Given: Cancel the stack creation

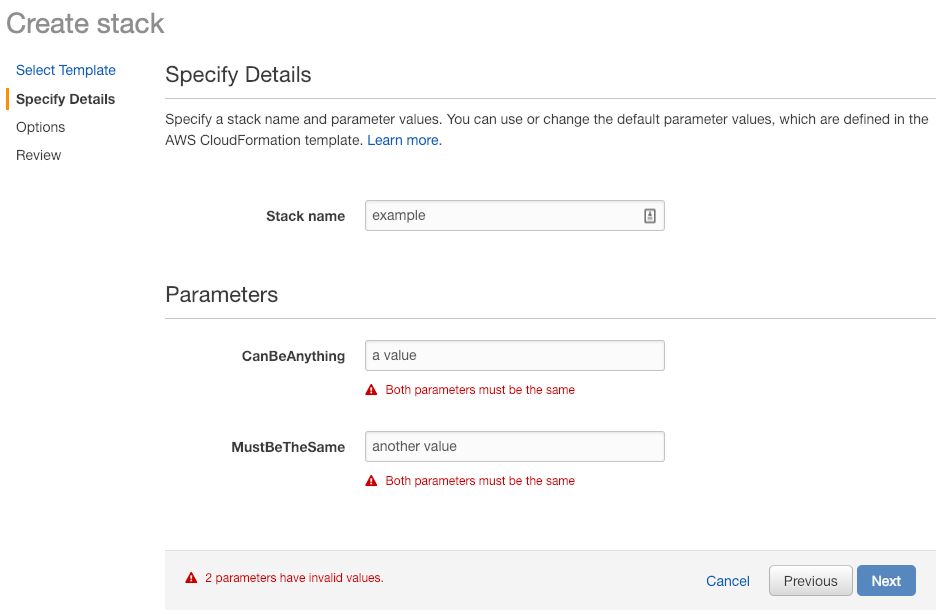Looking at the screenshot, I should pyautogui.click(x=727, y=581).
